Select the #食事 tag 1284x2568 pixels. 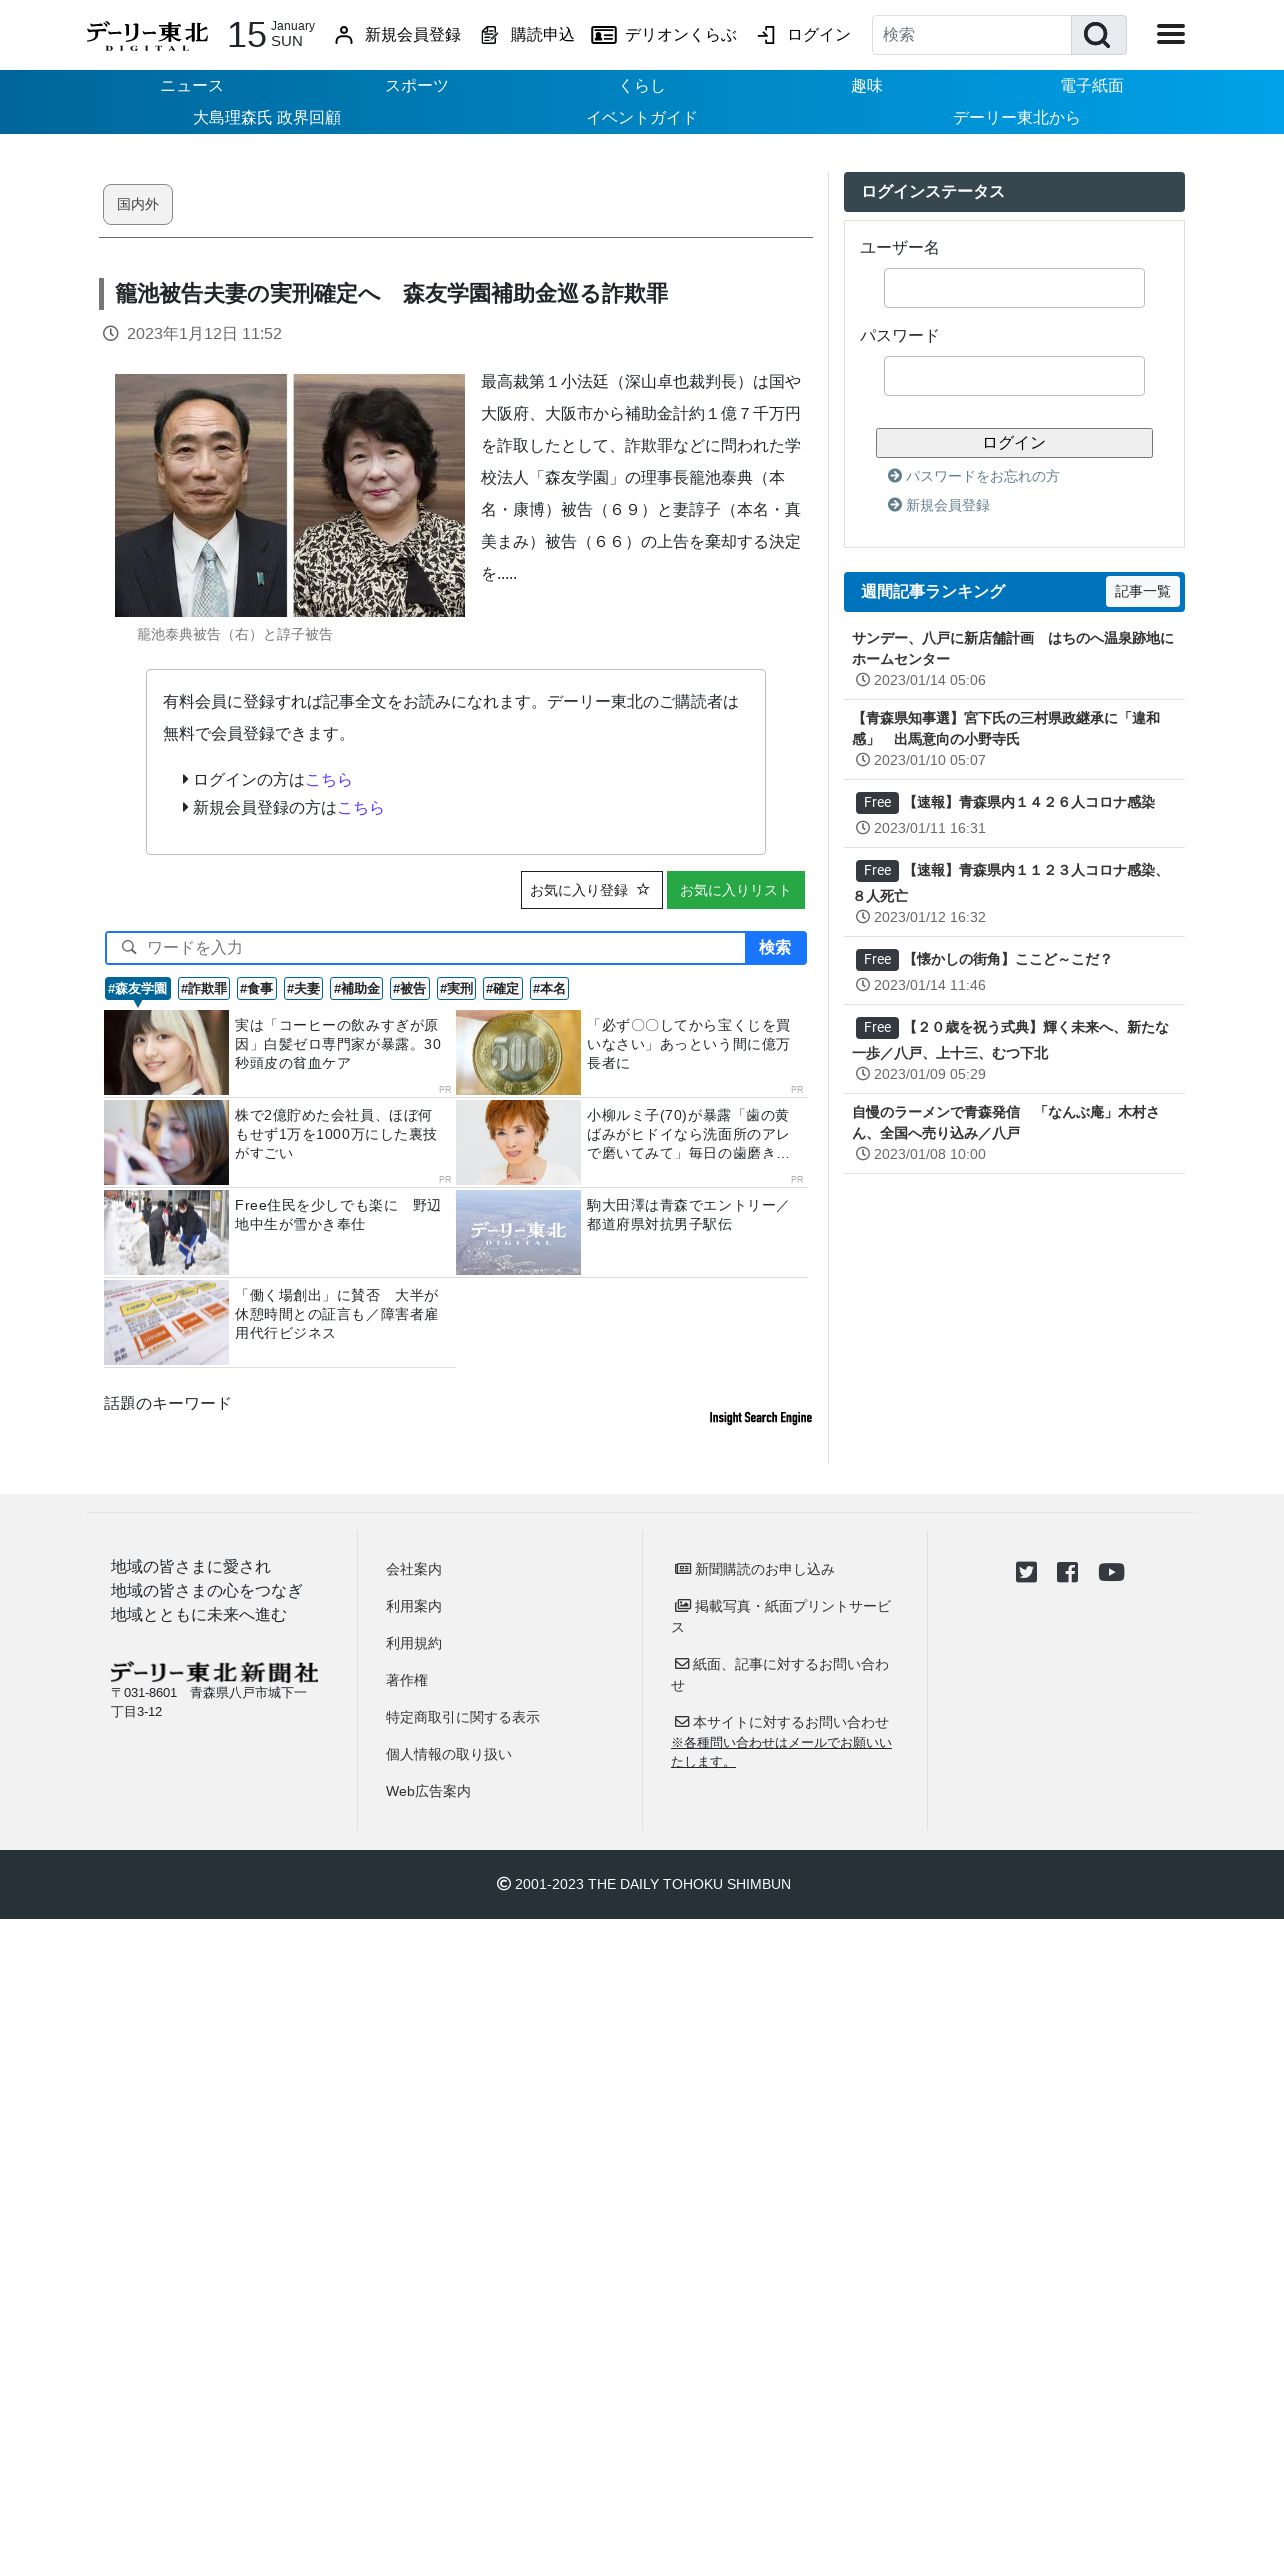coord(257,989)
